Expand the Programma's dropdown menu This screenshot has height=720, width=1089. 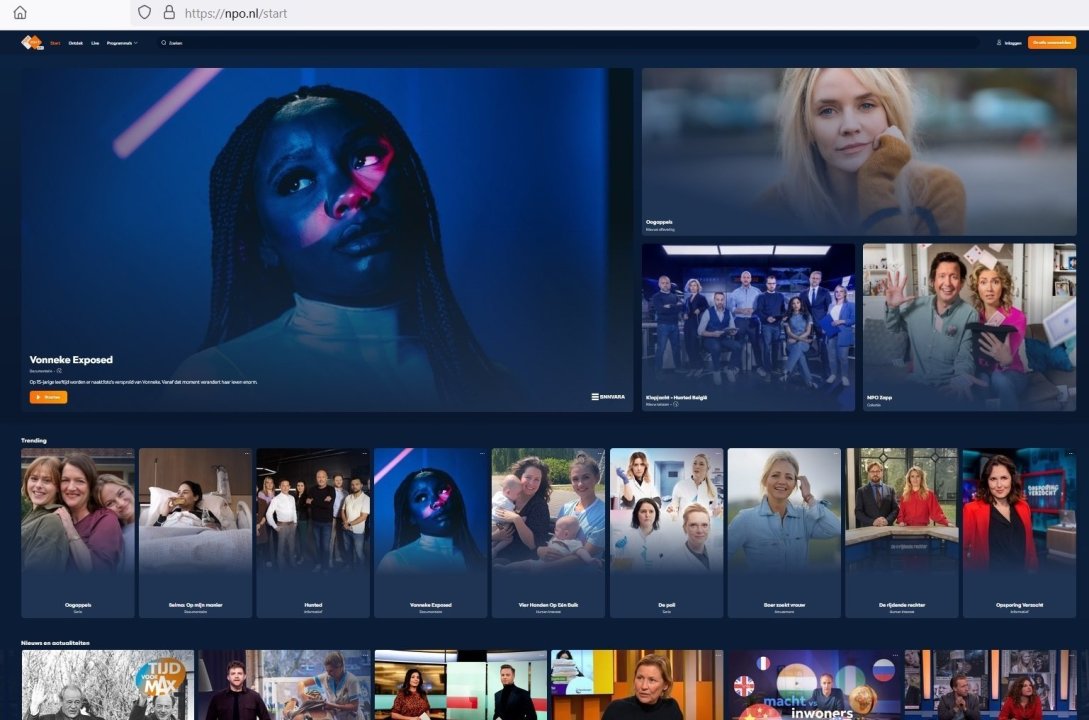coord(122,43)
